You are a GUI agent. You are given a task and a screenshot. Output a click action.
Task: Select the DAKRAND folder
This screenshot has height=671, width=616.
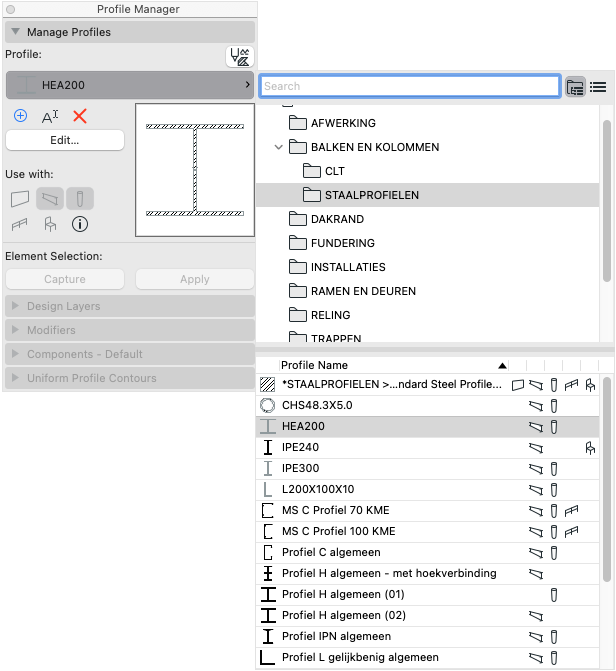[x=427, y=219]
